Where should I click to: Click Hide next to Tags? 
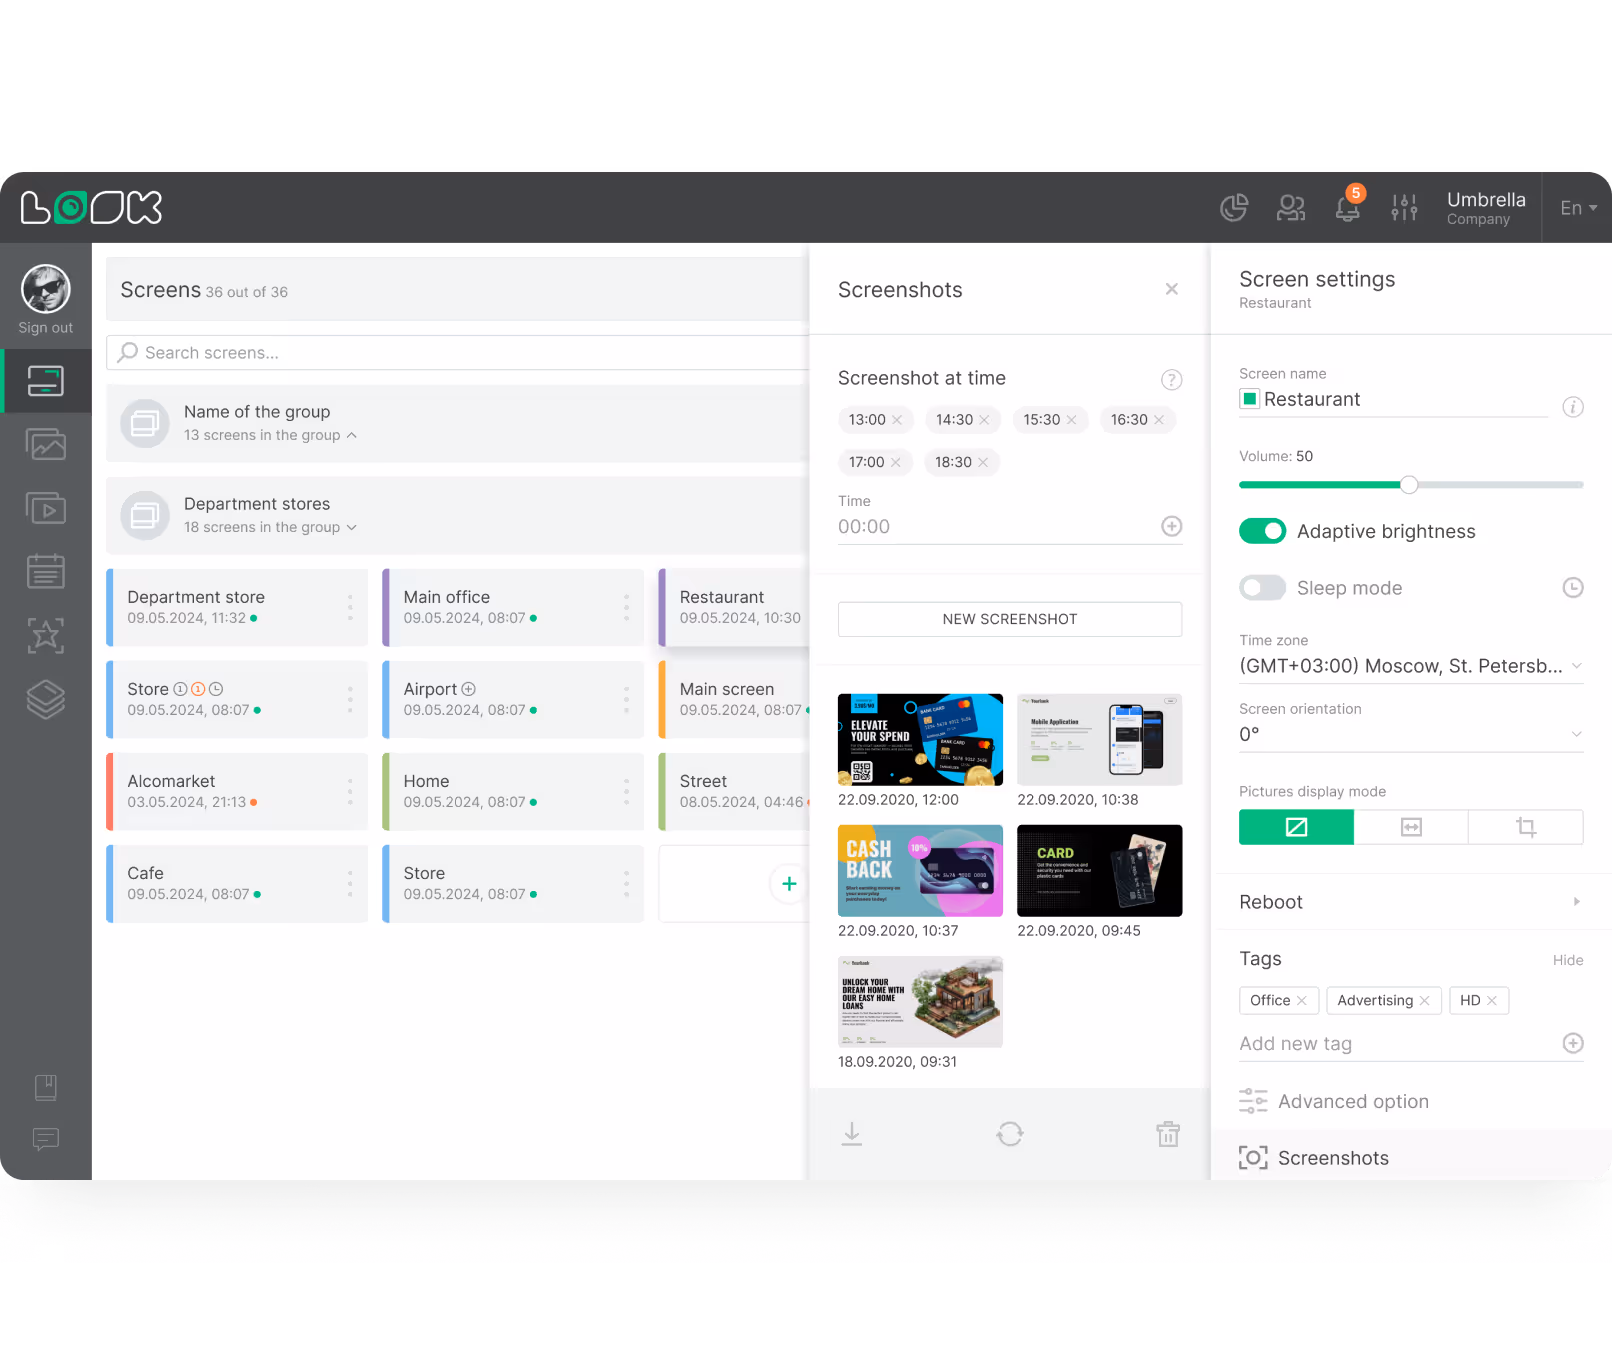coord(1567,960)
